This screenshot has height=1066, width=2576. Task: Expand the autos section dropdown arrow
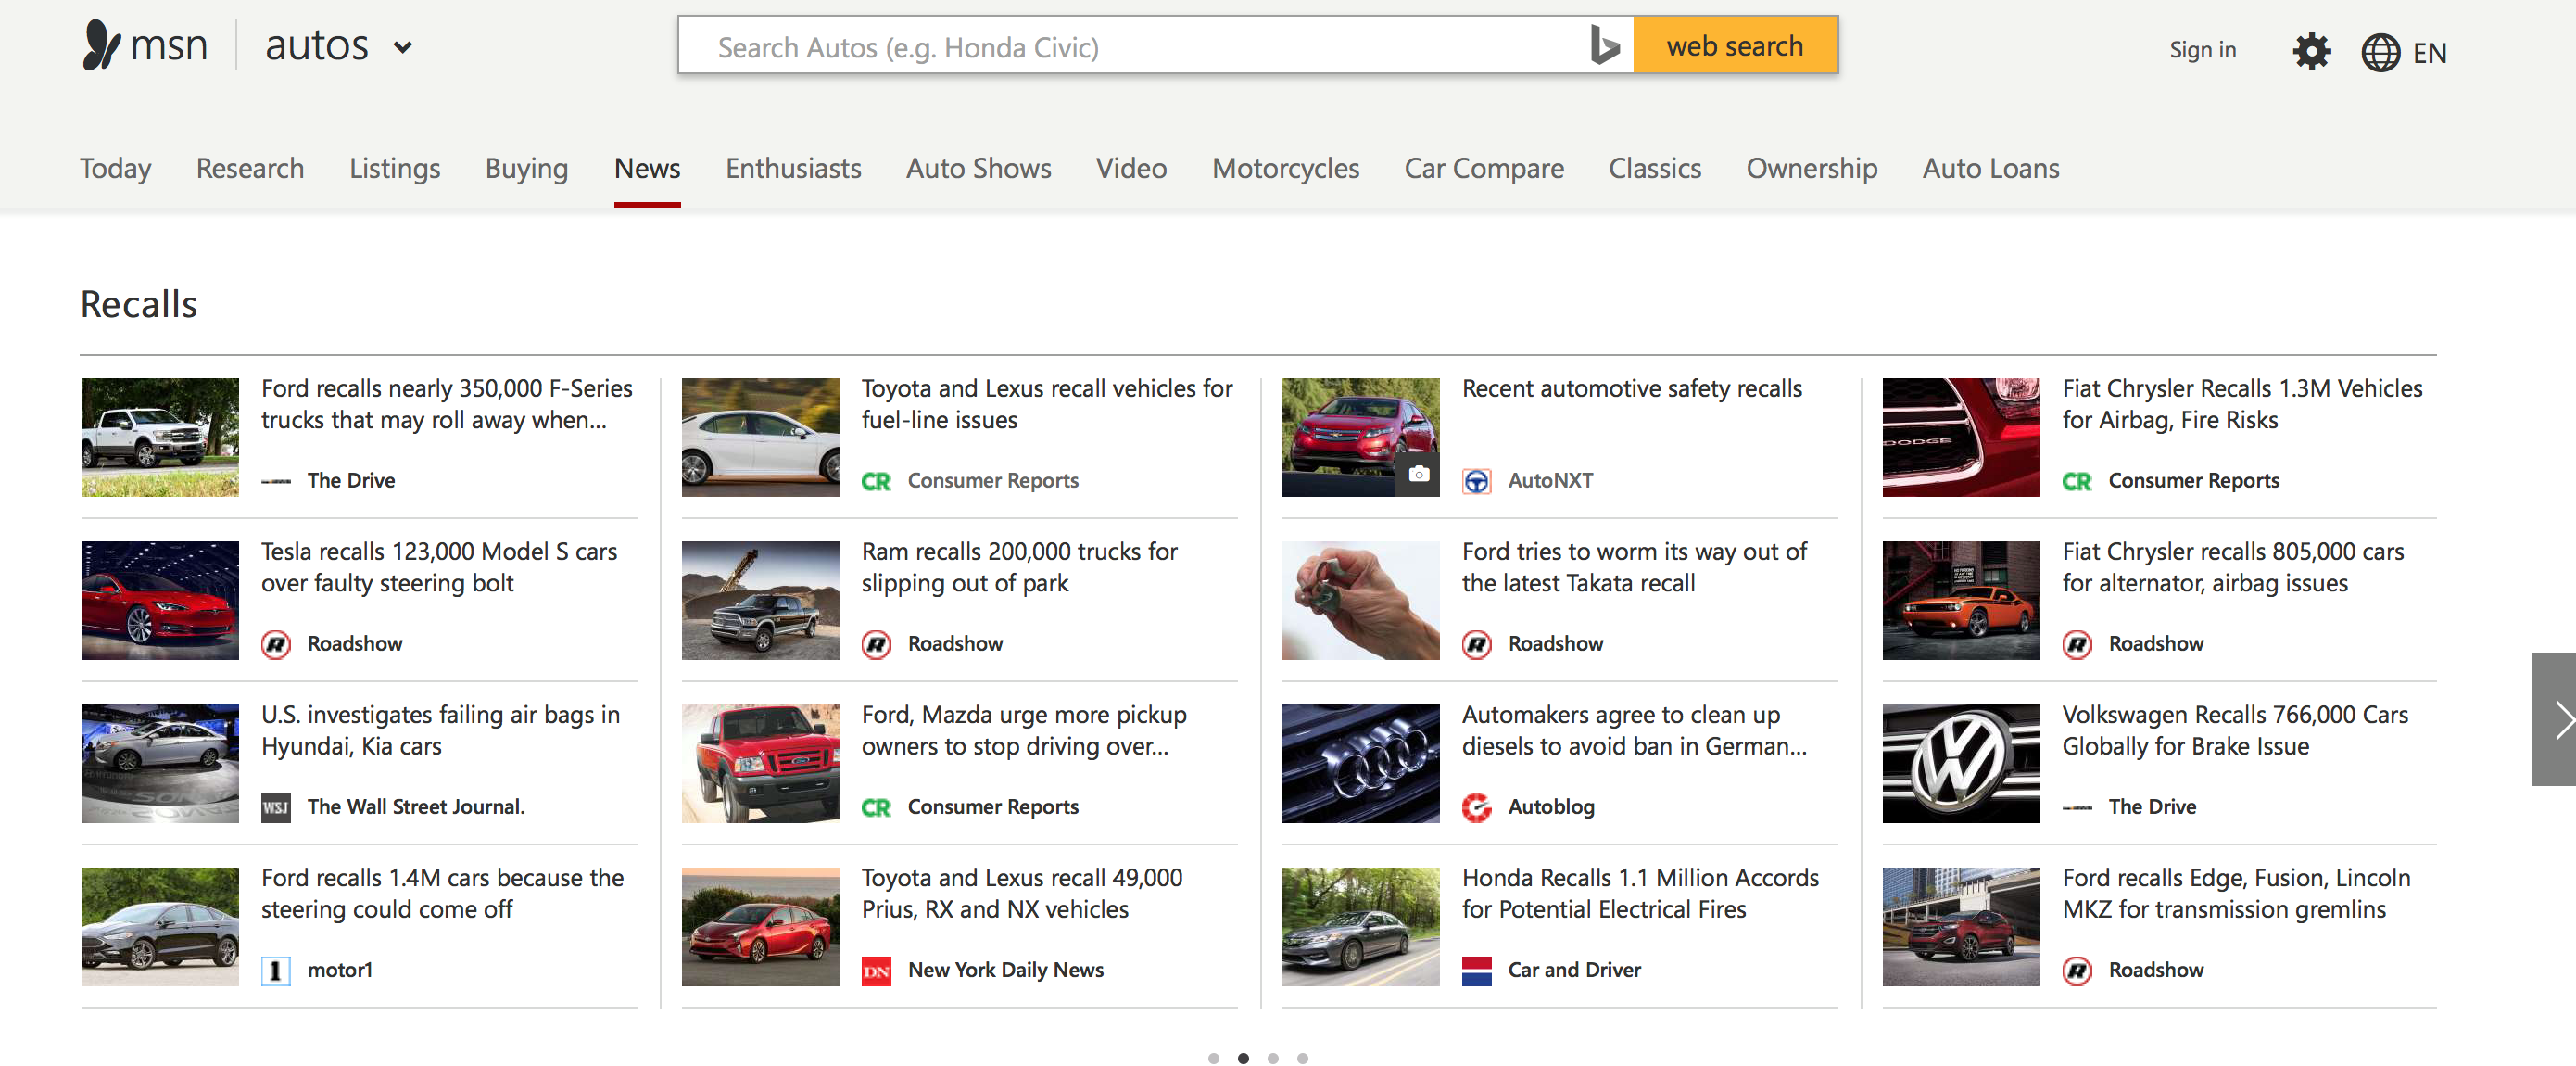coord(402,47)
